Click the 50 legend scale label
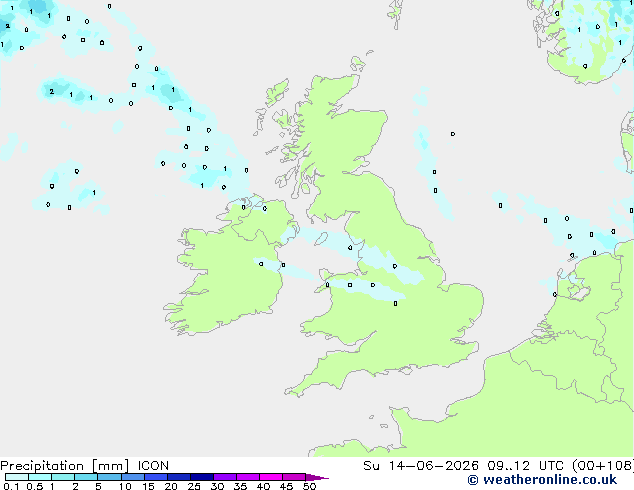The height and width of the screenshot is (490, 634). pos(309,486)
